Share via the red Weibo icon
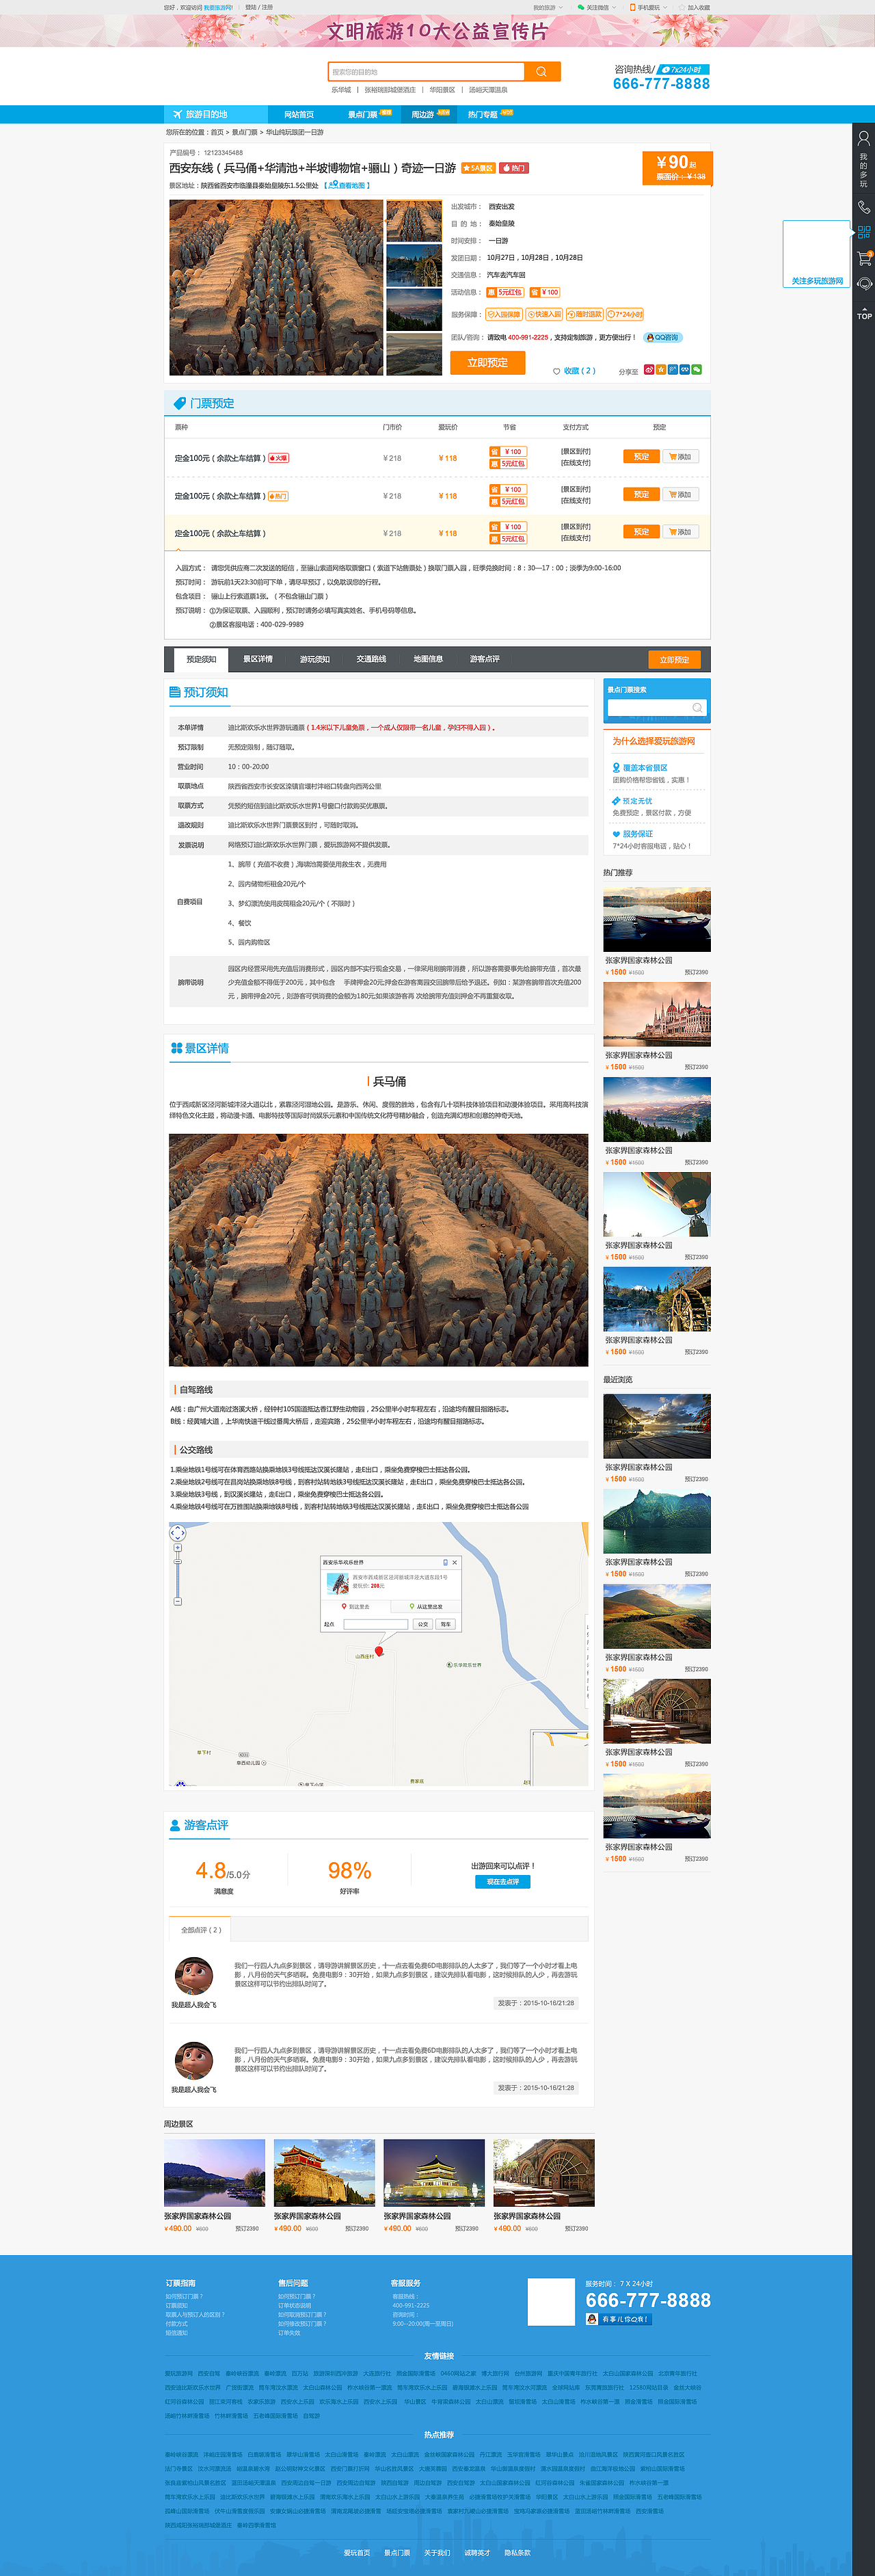The width and height of the screenshot is (875, 2576). tap(648, 370)
